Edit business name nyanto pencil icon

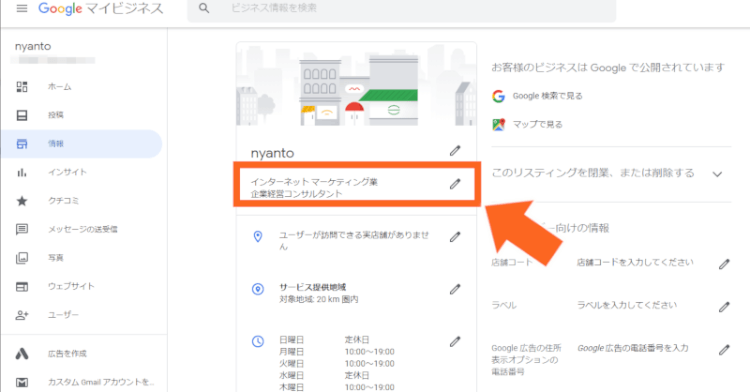455,151
